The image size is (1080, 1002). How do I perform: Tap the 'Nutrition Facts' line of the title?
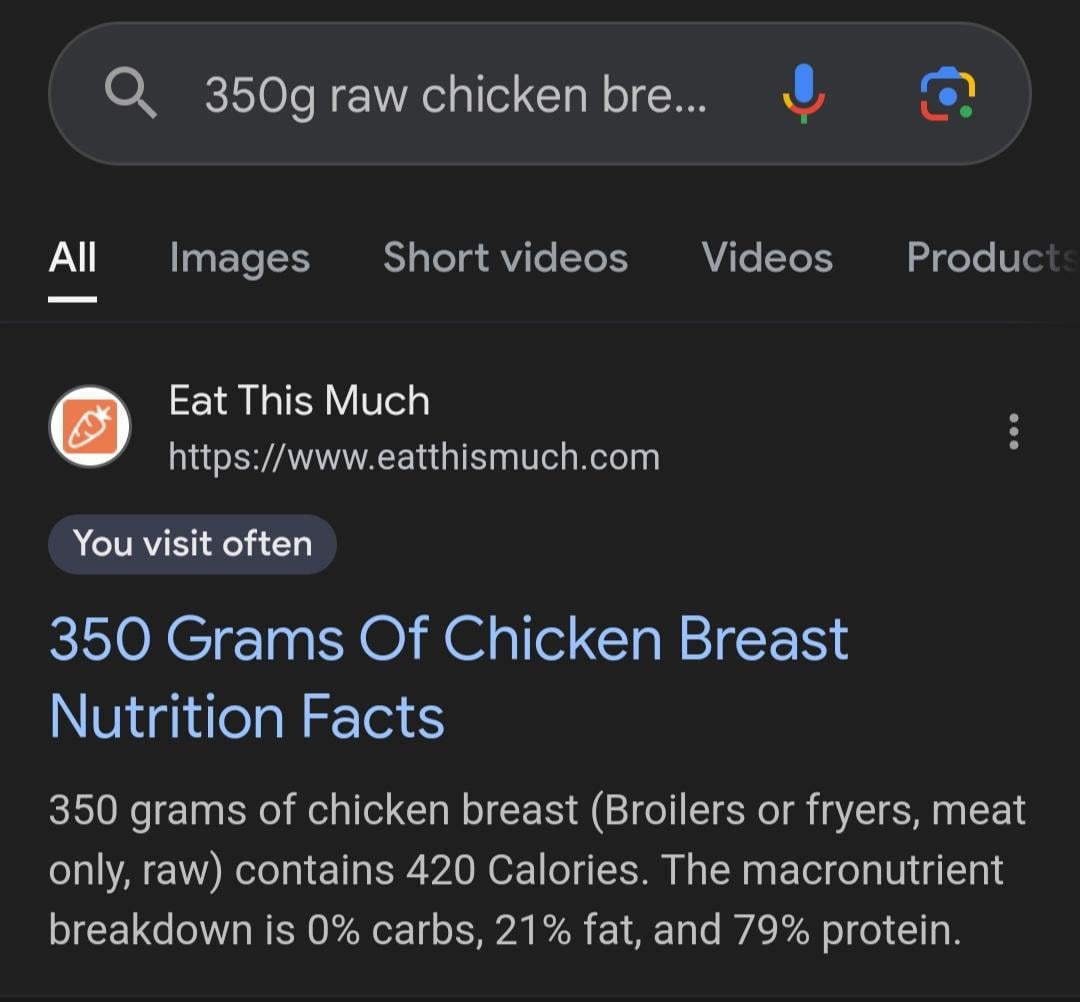247,717
